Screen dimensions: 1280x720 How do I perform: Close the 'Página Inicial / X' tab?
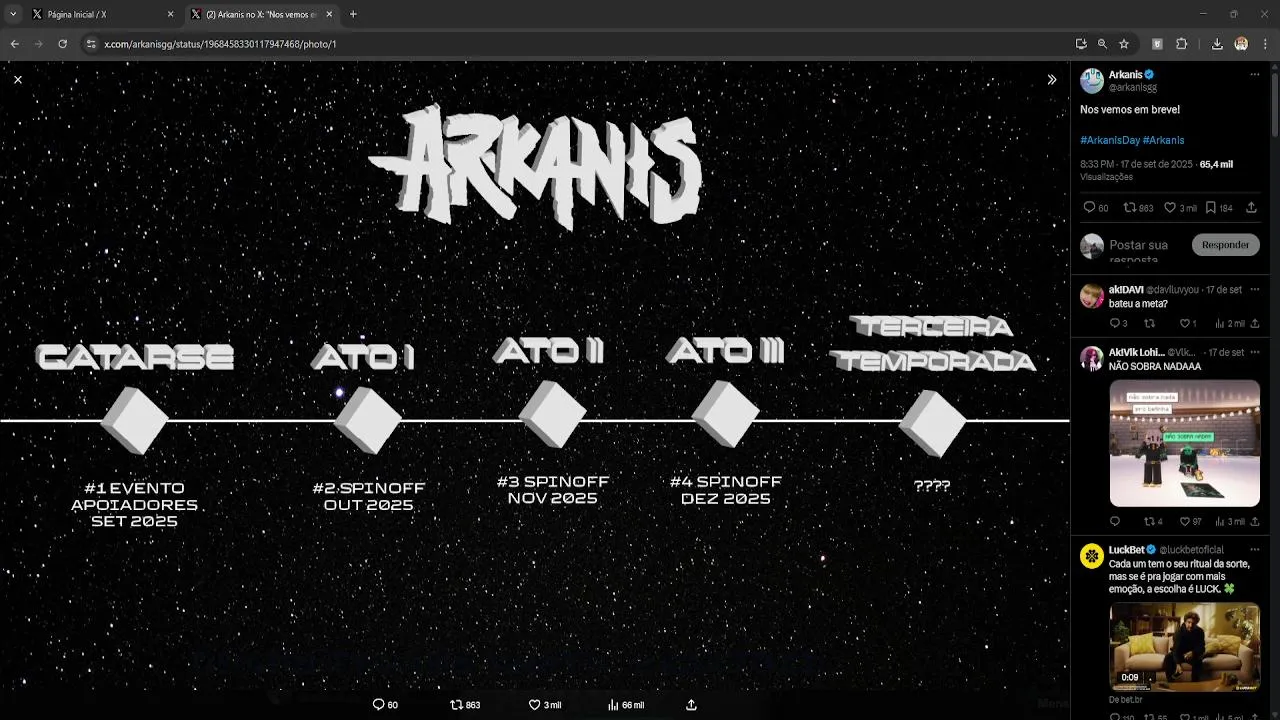click(170, 14)
